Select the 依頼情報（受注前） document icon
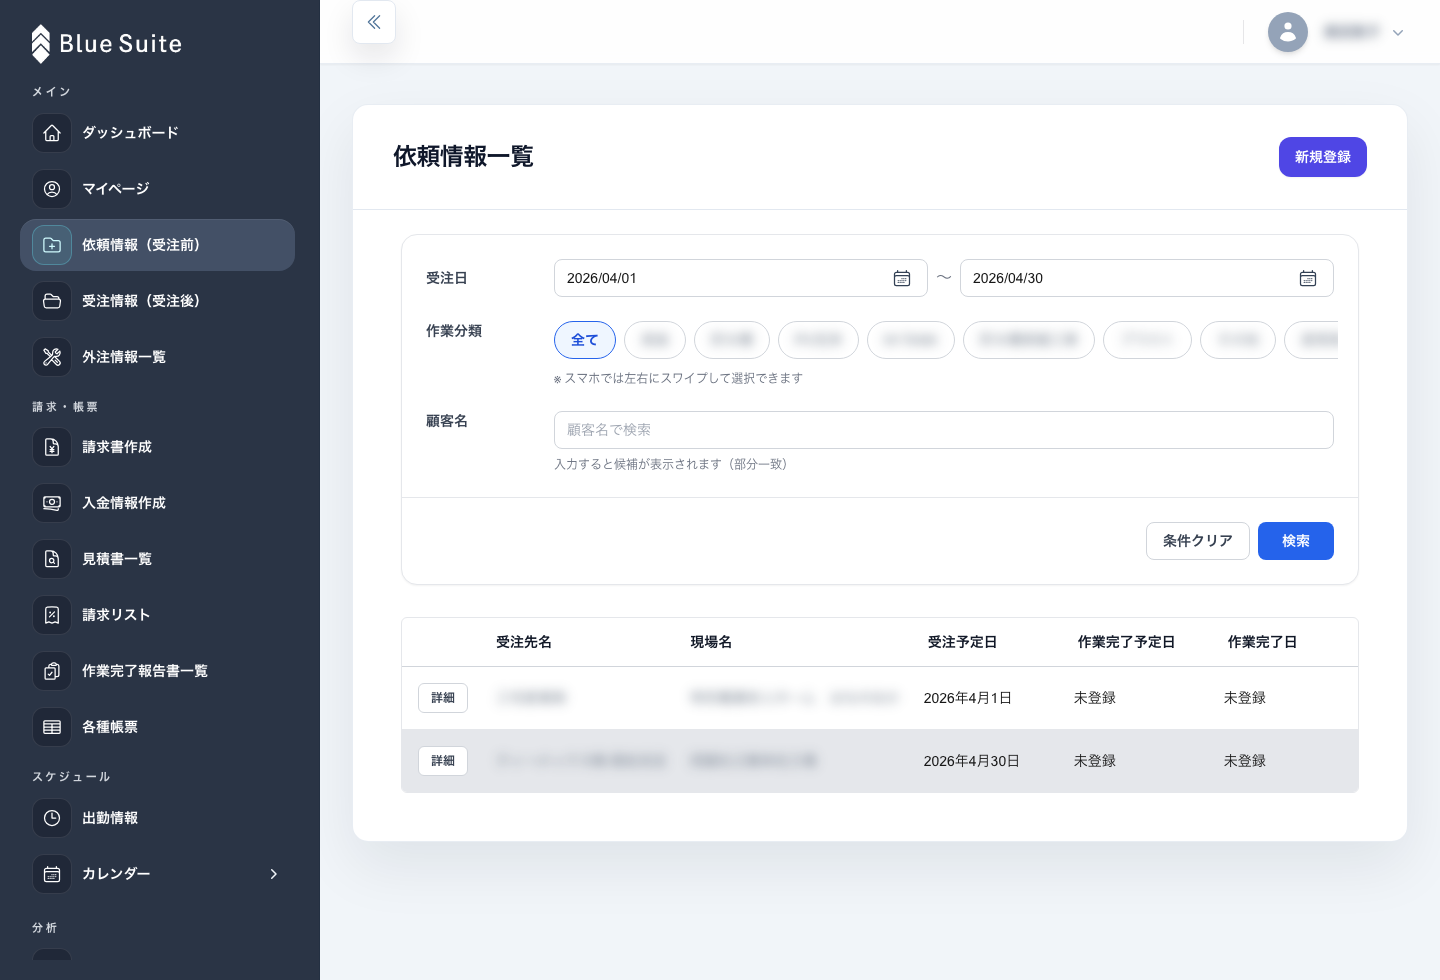This screenshot has width=1440, height=980. point(52,245)
